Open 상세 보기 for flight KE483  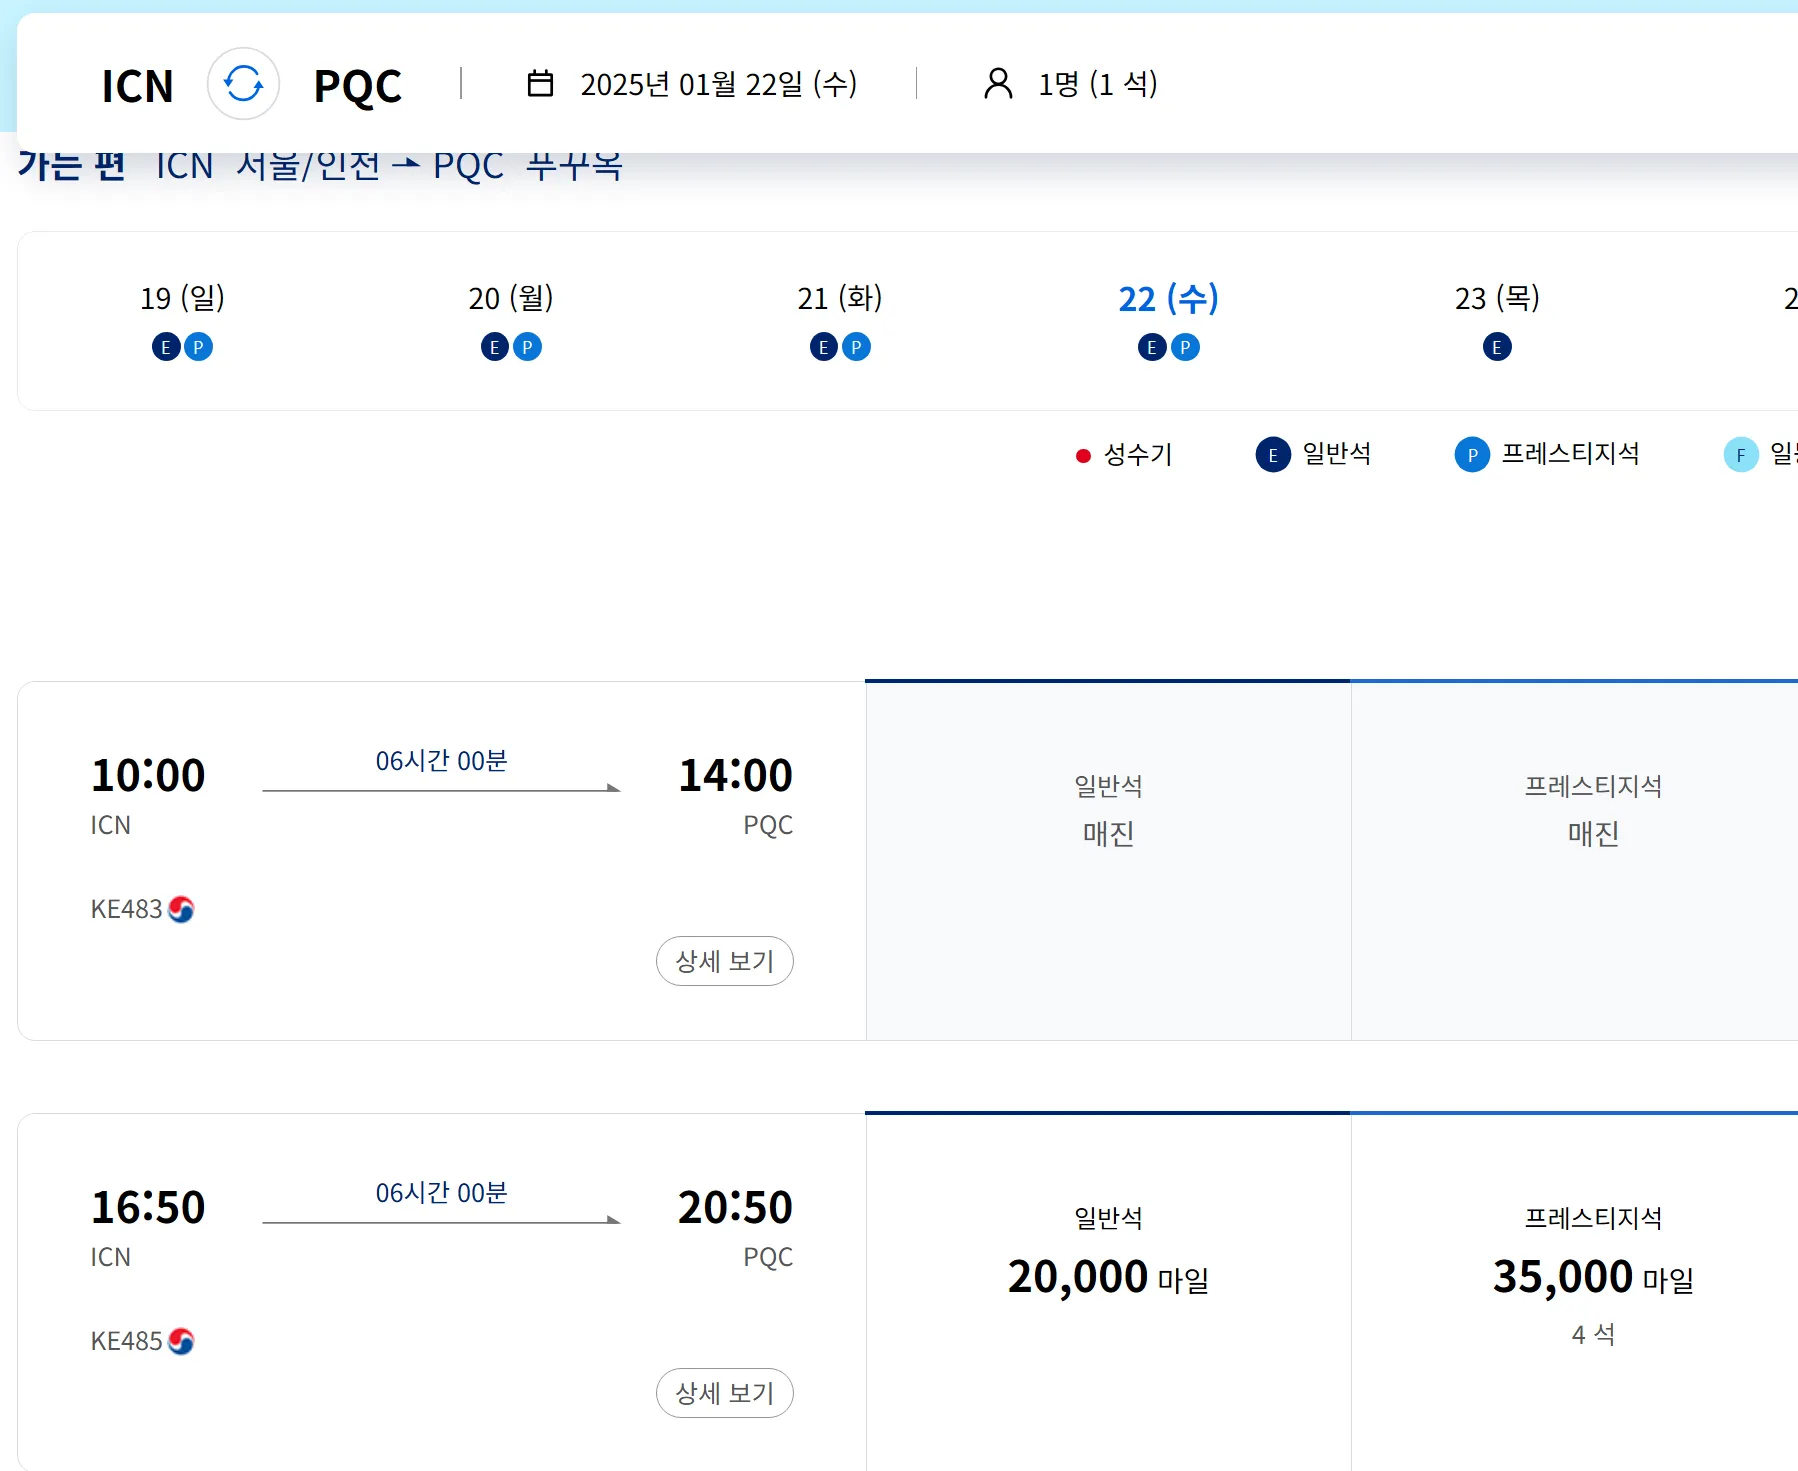[x=724, y=961]
